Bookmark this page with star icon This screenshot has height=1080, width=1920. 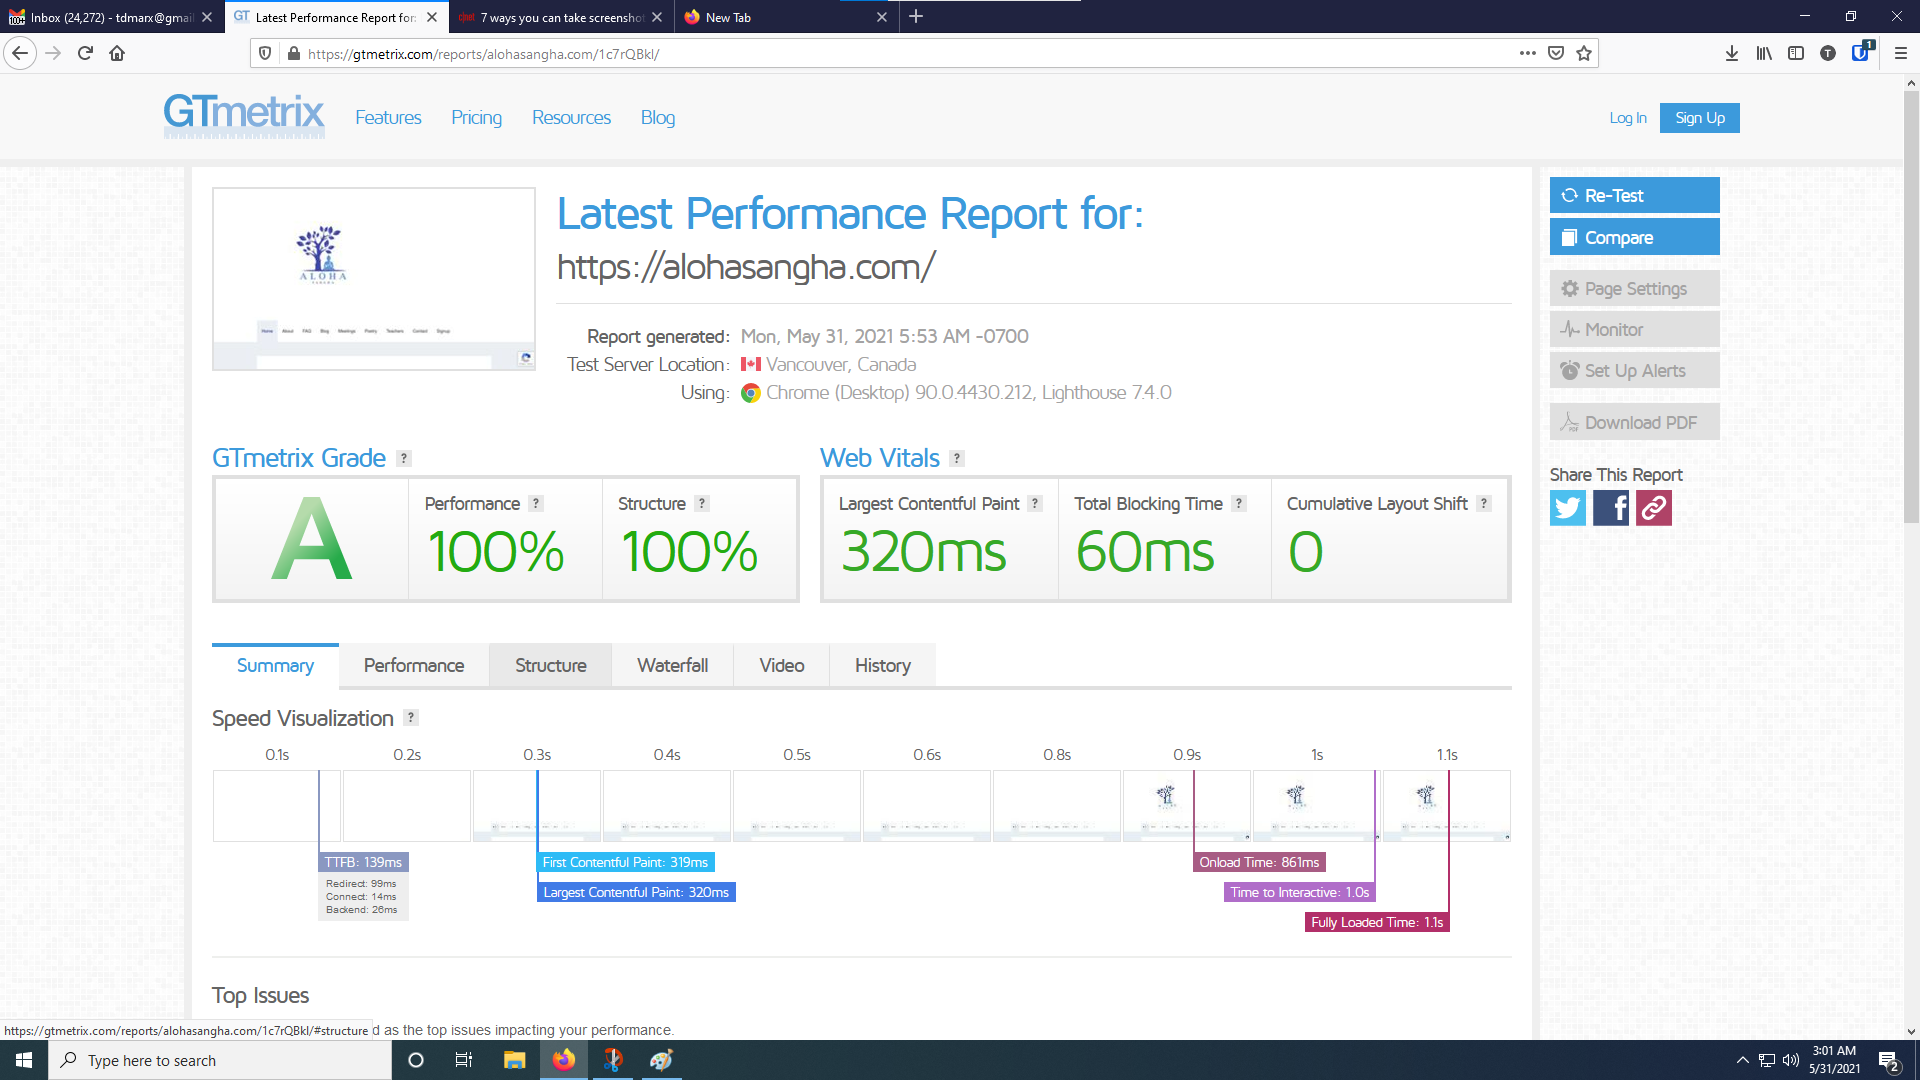click(x=1584, y=53)
